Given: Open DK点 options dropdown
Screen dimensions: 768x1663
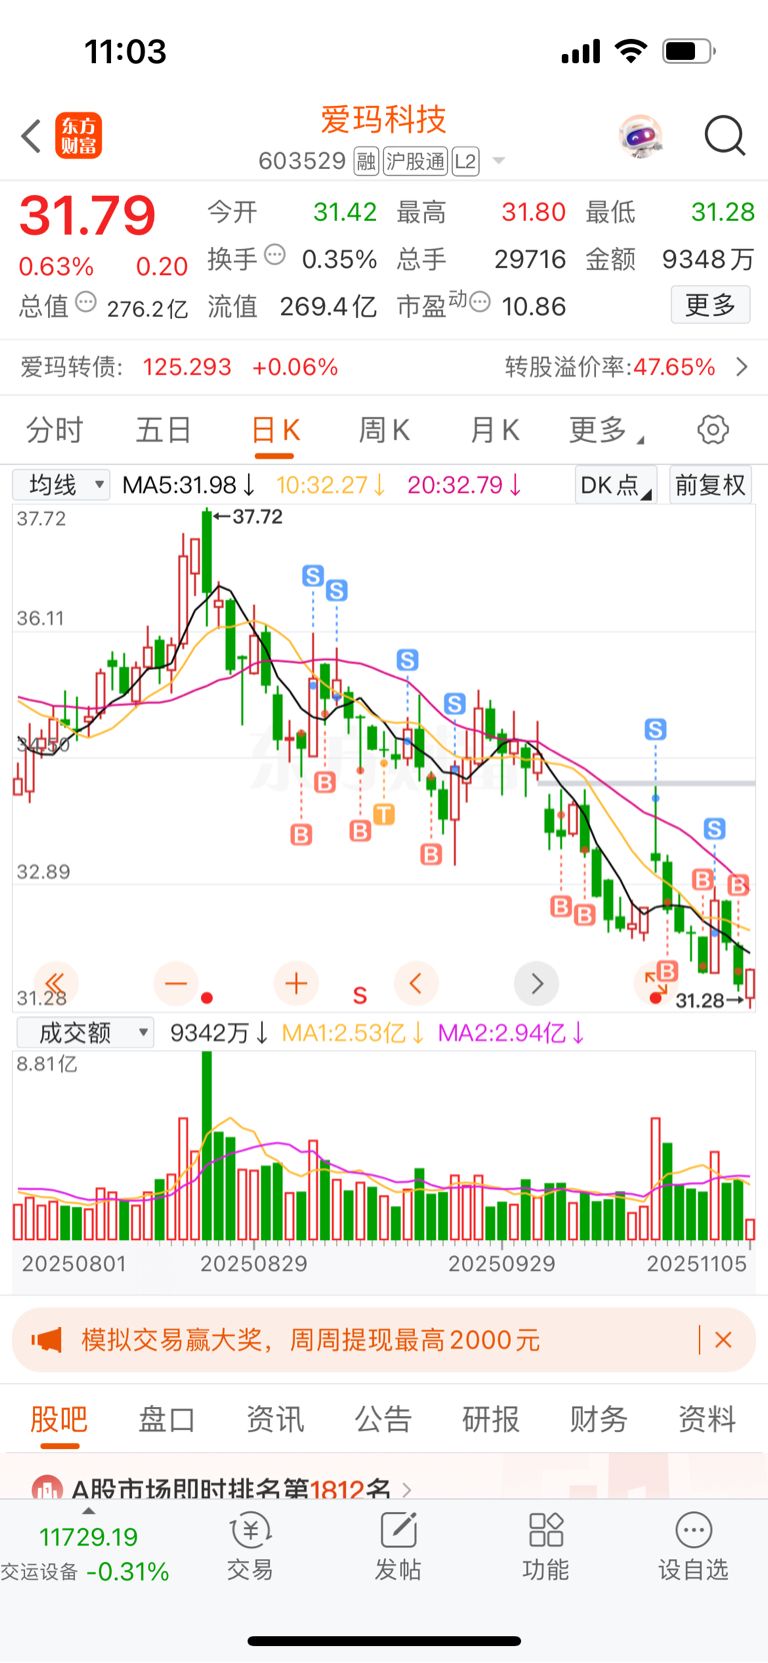Looking at the screenshot, I should pos(616,485).
